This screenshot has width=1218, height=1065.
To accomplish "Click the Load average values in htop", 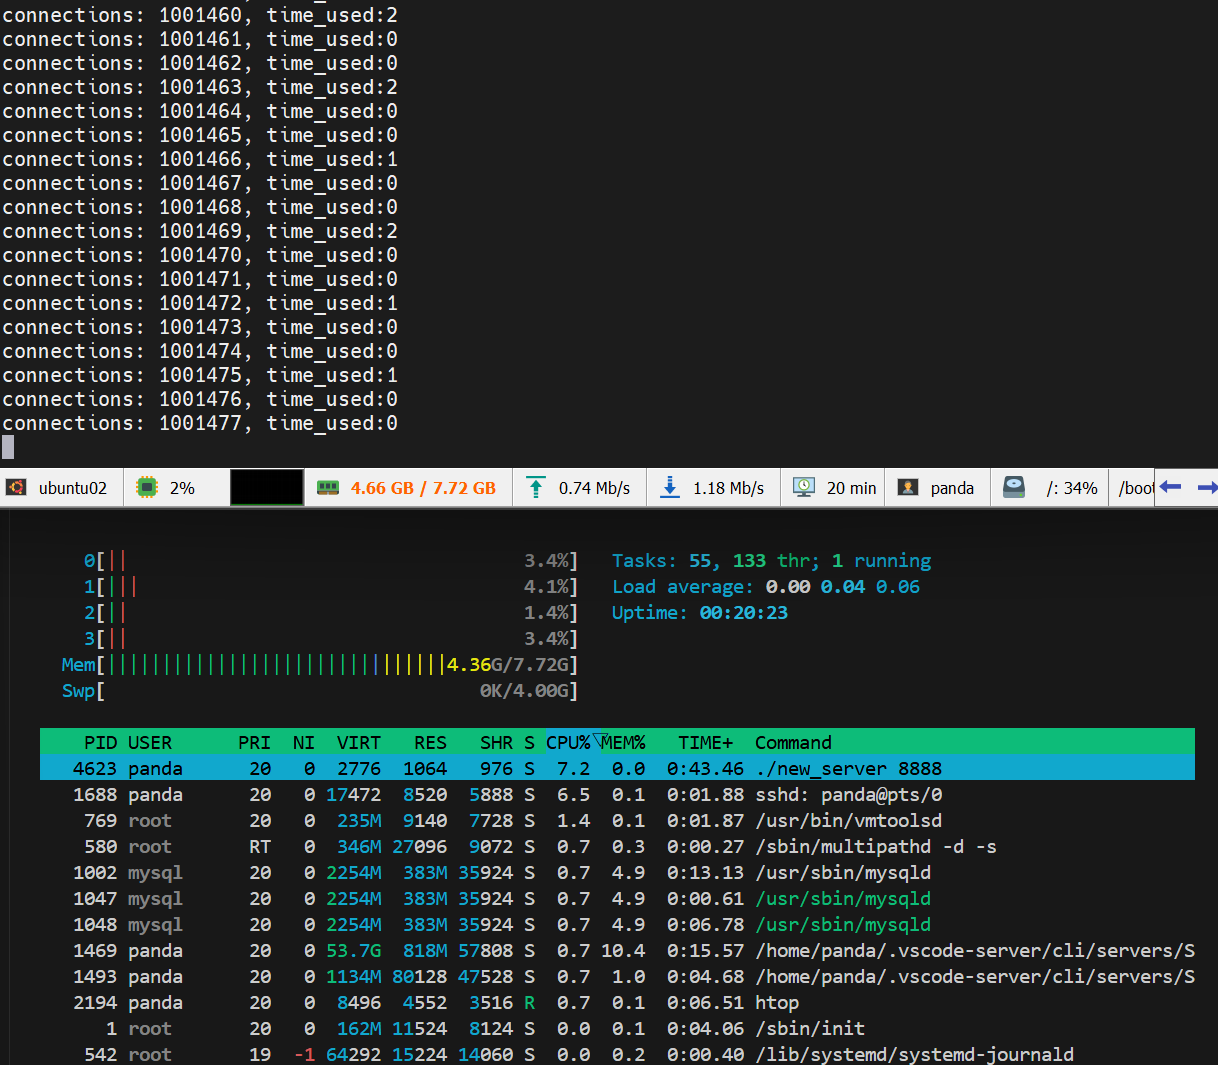I will (x=842, y=586).
